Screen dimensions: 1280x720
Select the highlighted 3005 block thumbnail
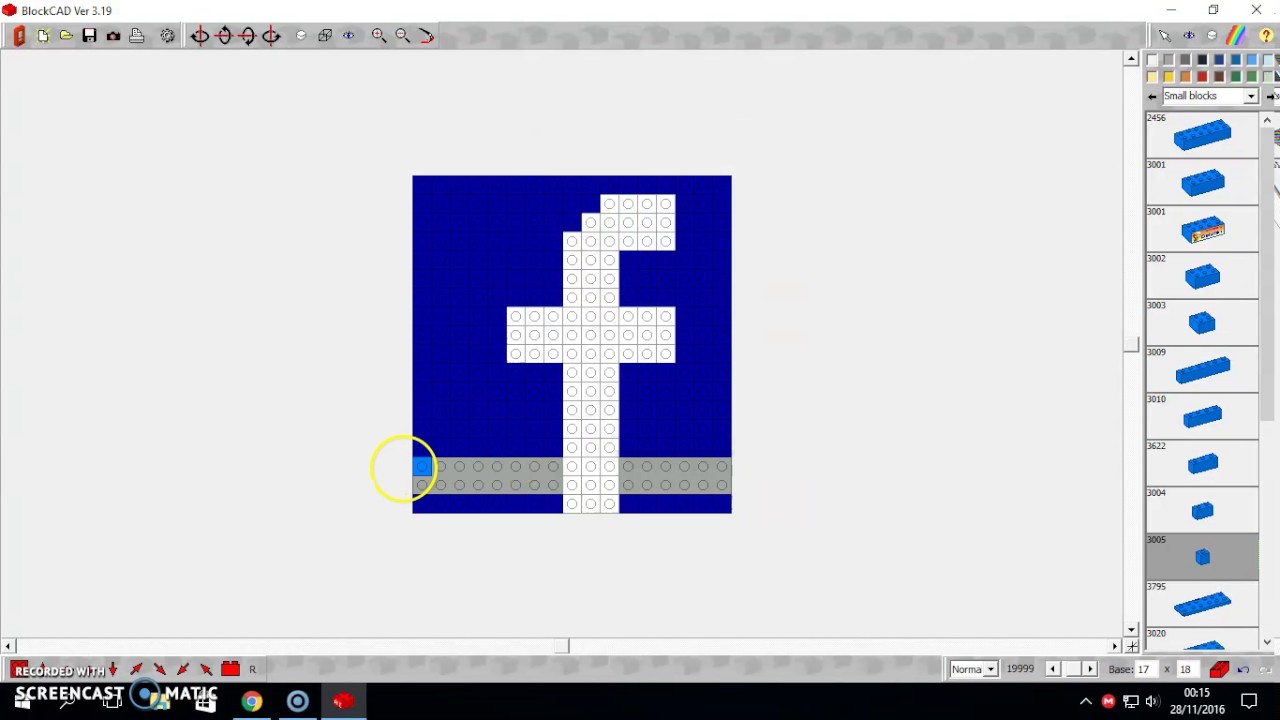[1202, 557]
